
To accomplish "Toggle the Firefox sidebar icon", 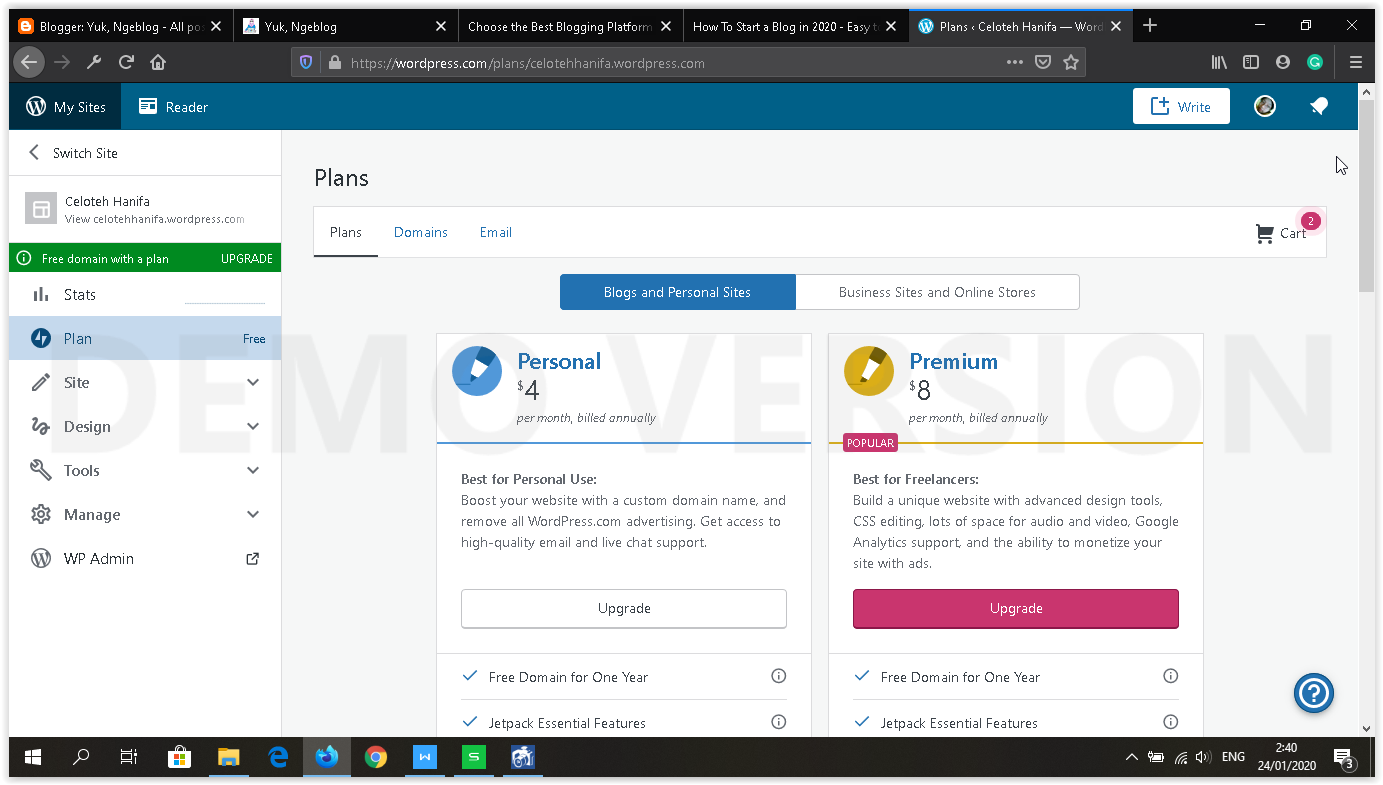I will 1251,62.
